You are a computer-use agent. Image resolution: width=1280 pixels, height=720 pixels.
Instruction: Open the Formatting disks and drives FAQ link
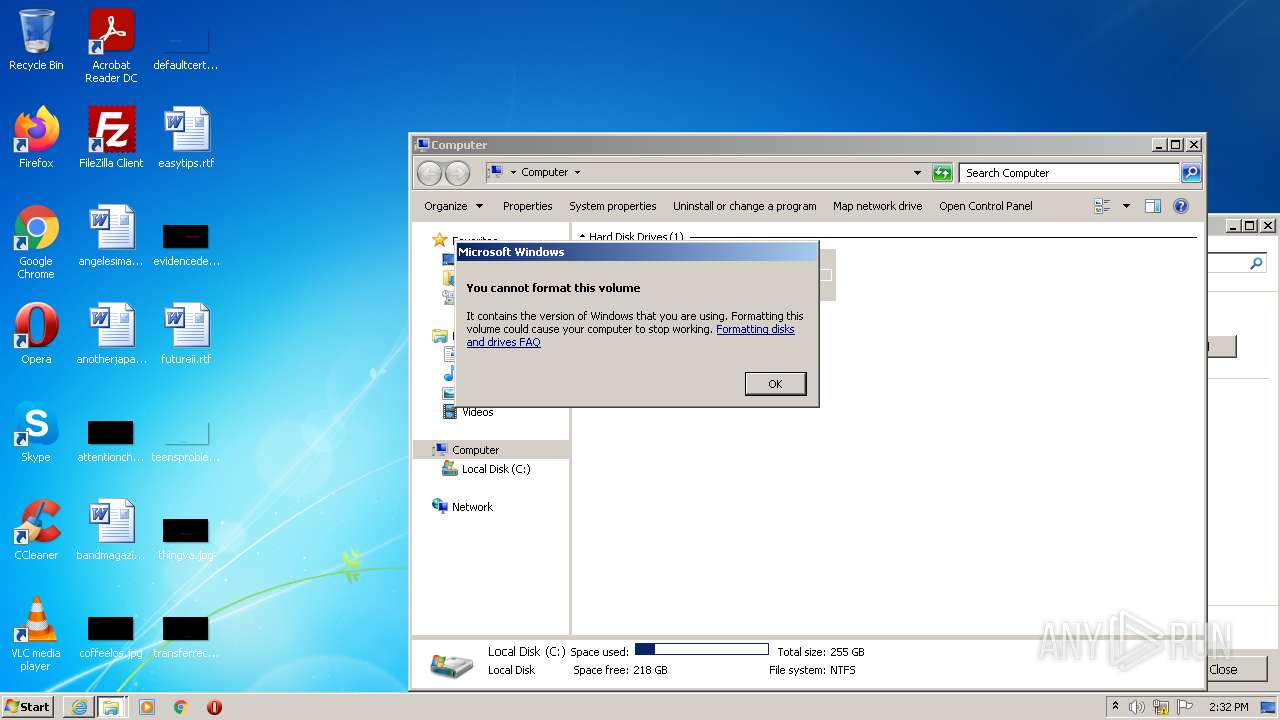[x=630, y=336]
